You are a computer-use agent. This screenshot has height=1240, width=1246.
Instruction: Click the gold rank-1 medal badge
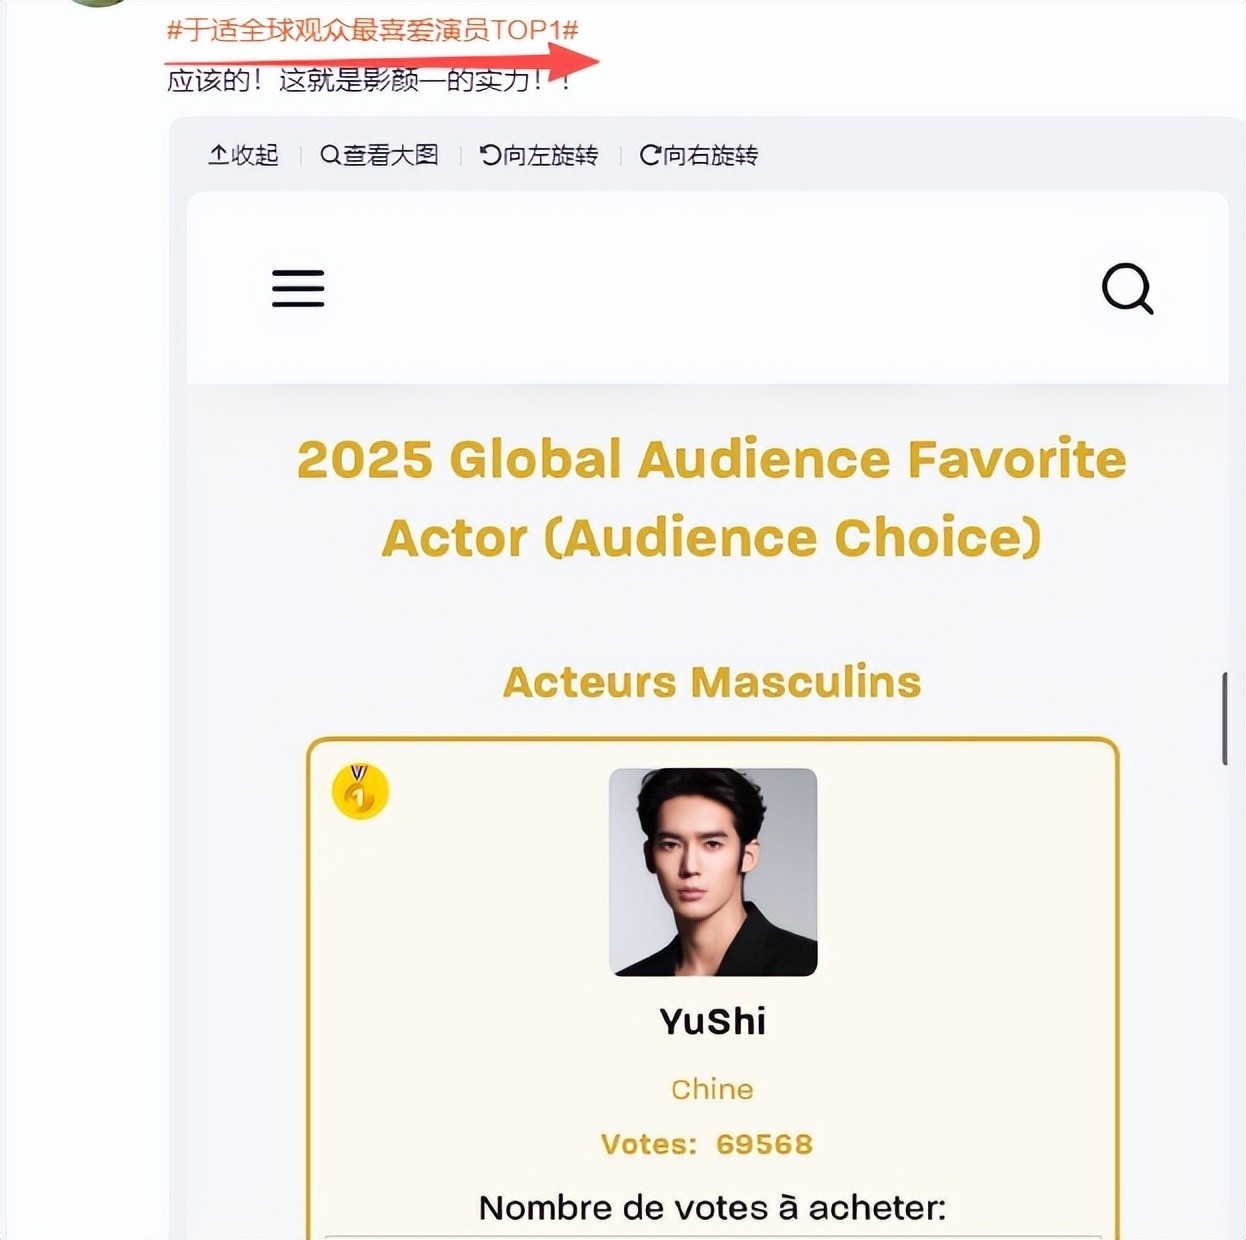[360, 791]
